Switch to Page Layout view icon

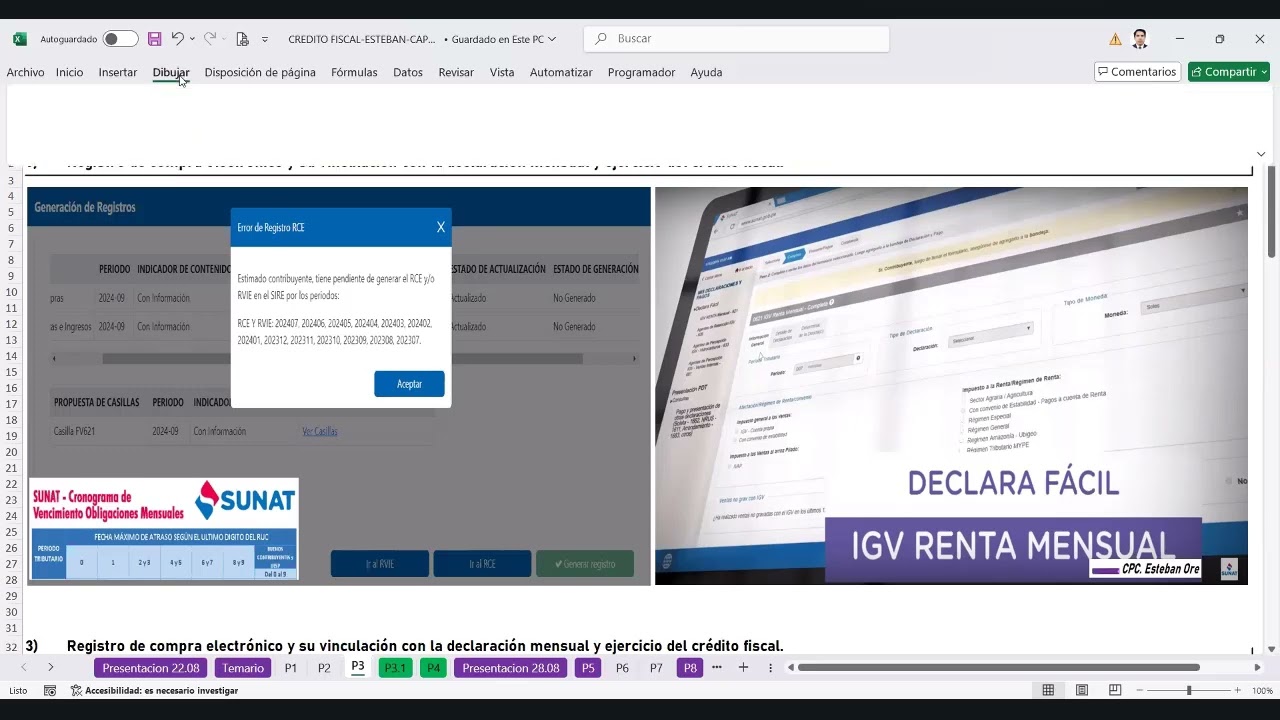pyautogui.click(x=1082, y=690)
